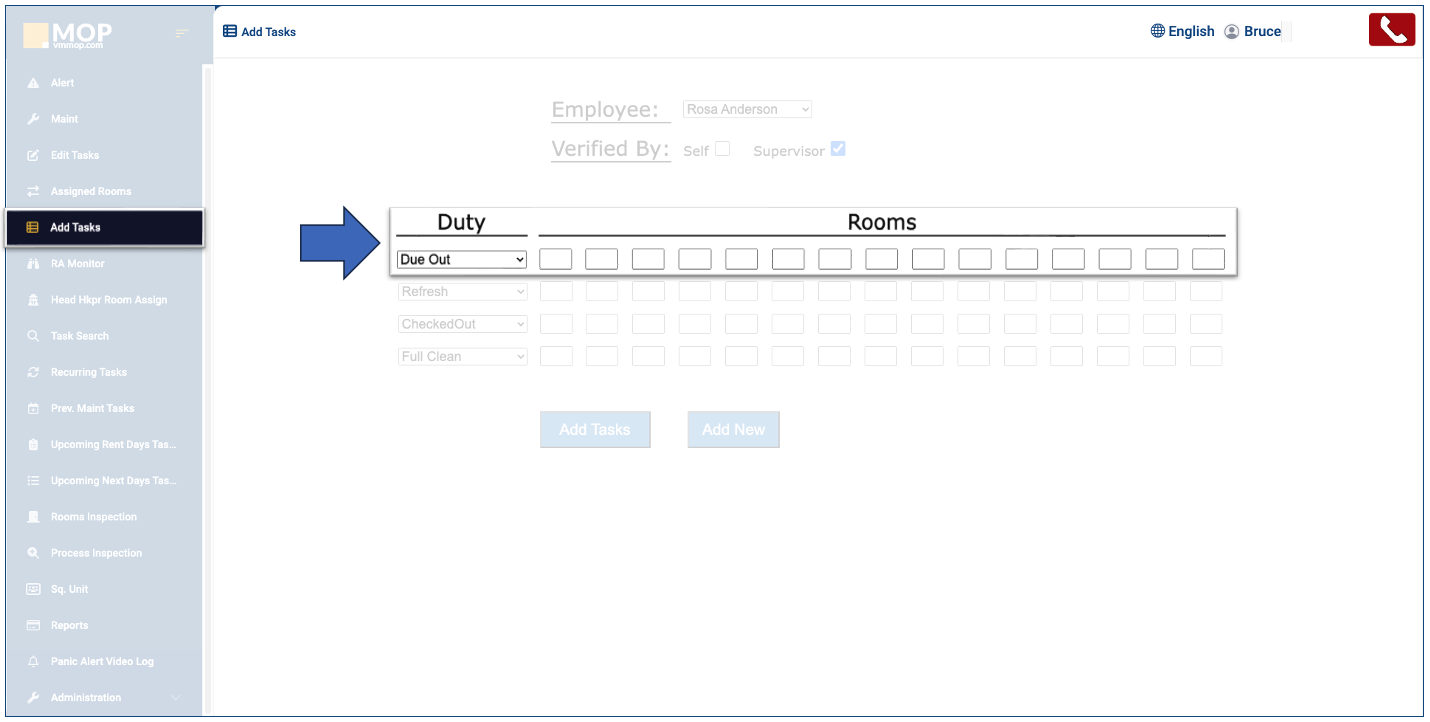Screen dimensions: 1430x722
Task: Collapse sidebar using the menu toggle icon
Action: [x=181, y=34]
